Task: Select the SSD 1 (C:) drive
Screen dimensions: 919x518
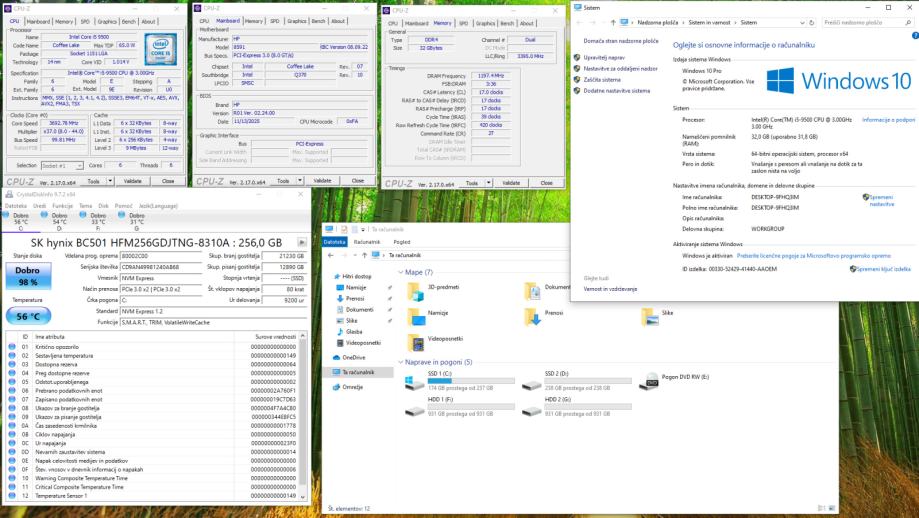Action: click(460, 381)
